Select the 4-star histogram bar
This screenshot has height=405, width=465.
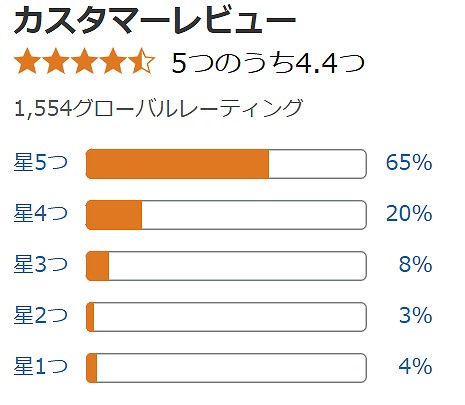[x=226, y=215]
